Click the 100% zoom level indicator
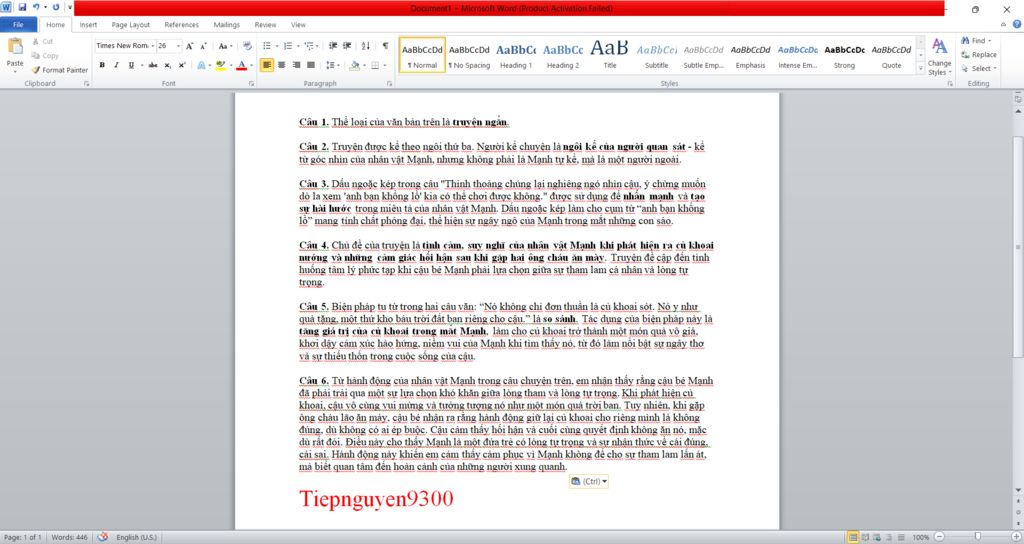Screen dimensions: 1024x544 [921, 537]
